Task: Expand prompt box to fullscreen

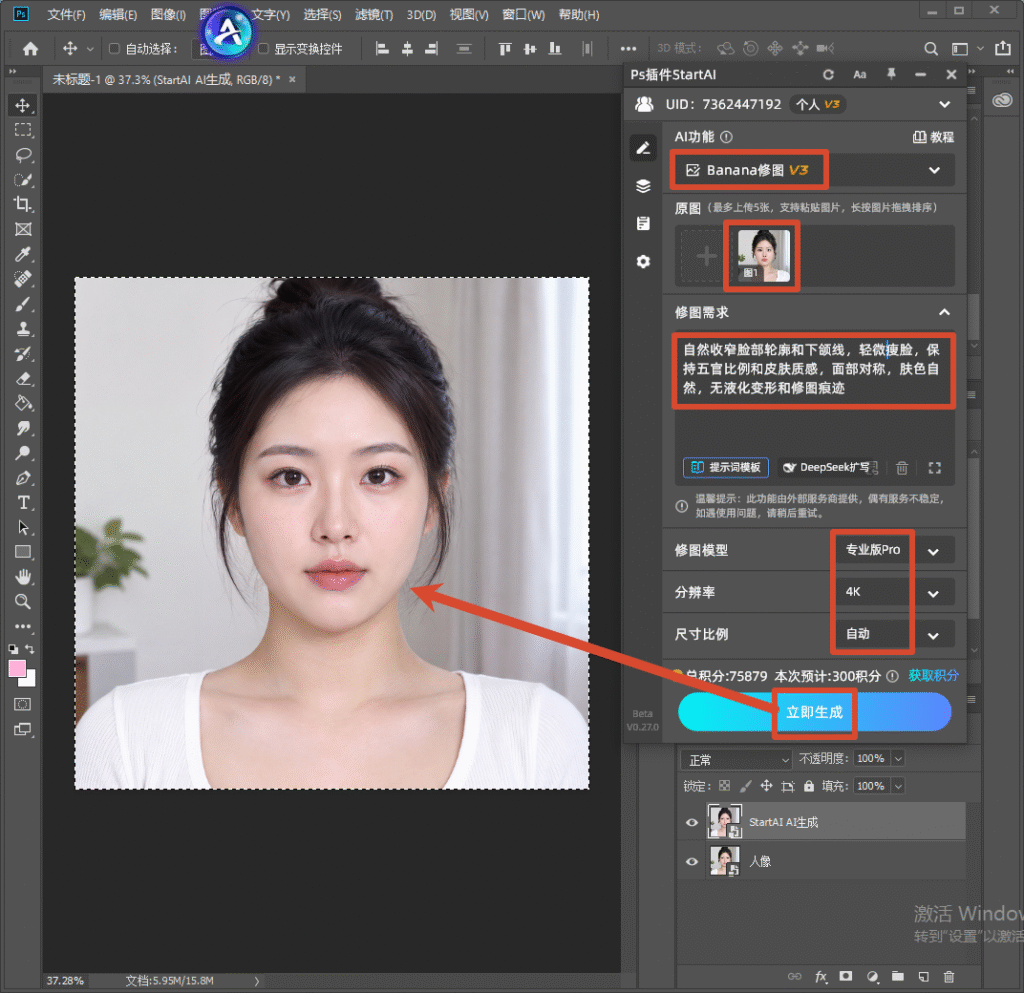Action: [935, 467]
